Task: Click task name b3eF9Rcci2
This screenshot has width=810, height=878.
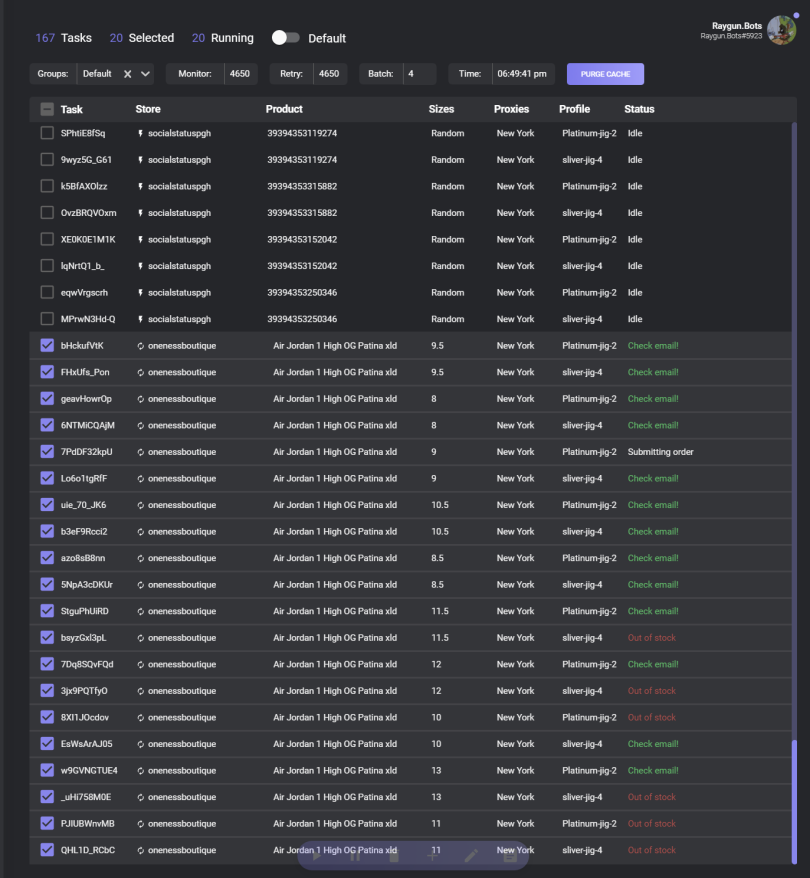Action: click(x=84, y=531)
